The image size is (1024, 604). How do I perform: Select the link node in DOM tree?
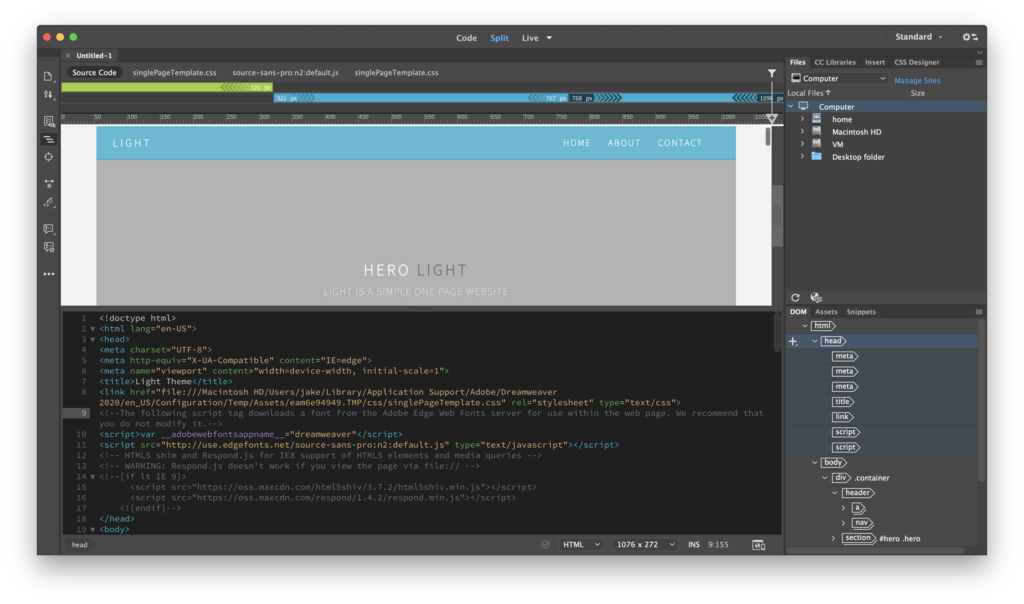coord(842,417)
